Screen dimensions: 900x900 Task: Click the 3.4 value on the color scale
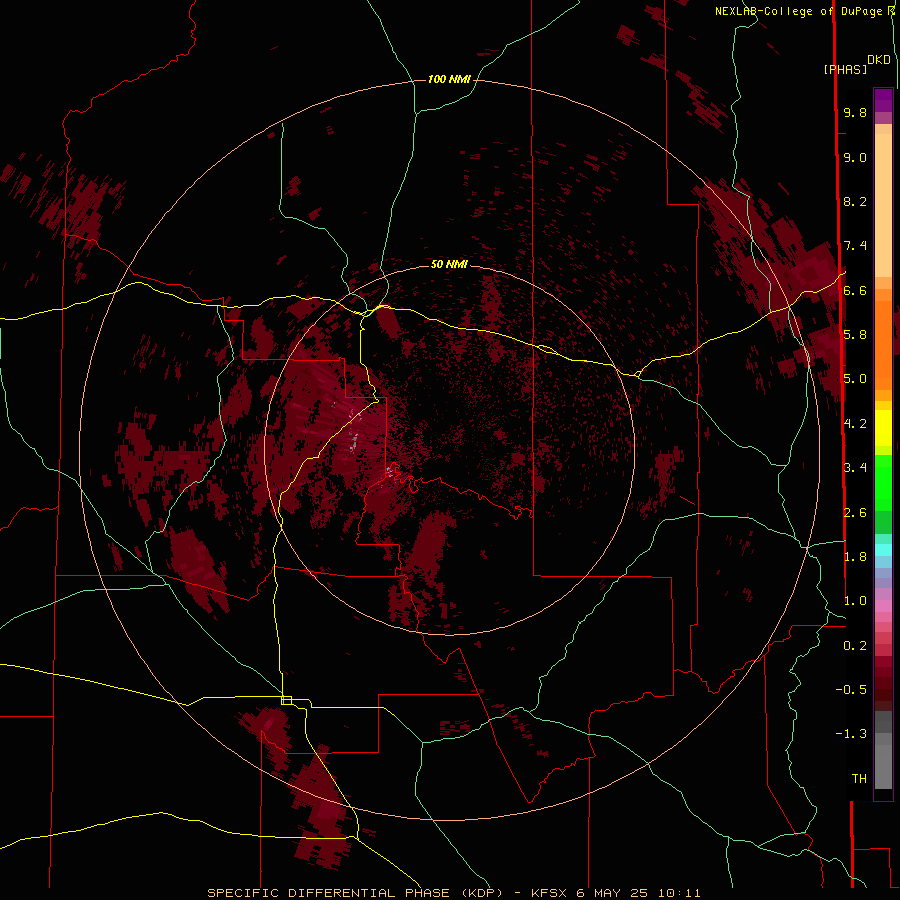(855, 468)
